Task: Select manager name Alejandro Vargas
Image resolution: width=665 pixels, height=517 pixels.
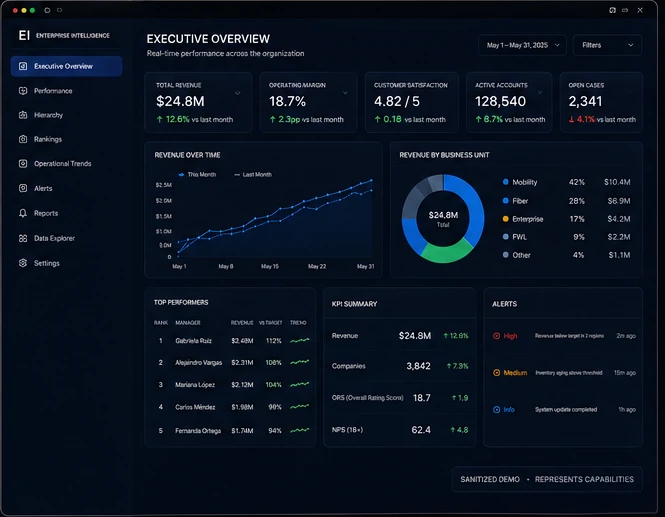Action: (198, 363)
